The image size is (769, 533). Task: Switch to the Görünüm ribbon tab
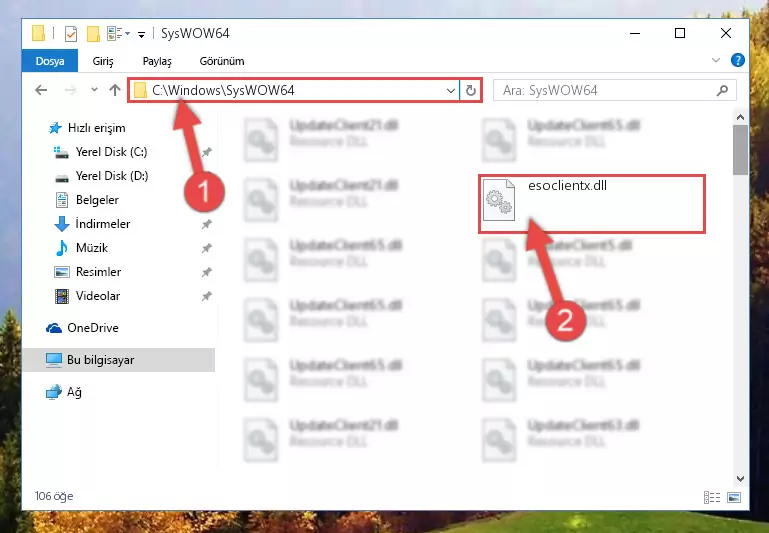pos(222,61)
